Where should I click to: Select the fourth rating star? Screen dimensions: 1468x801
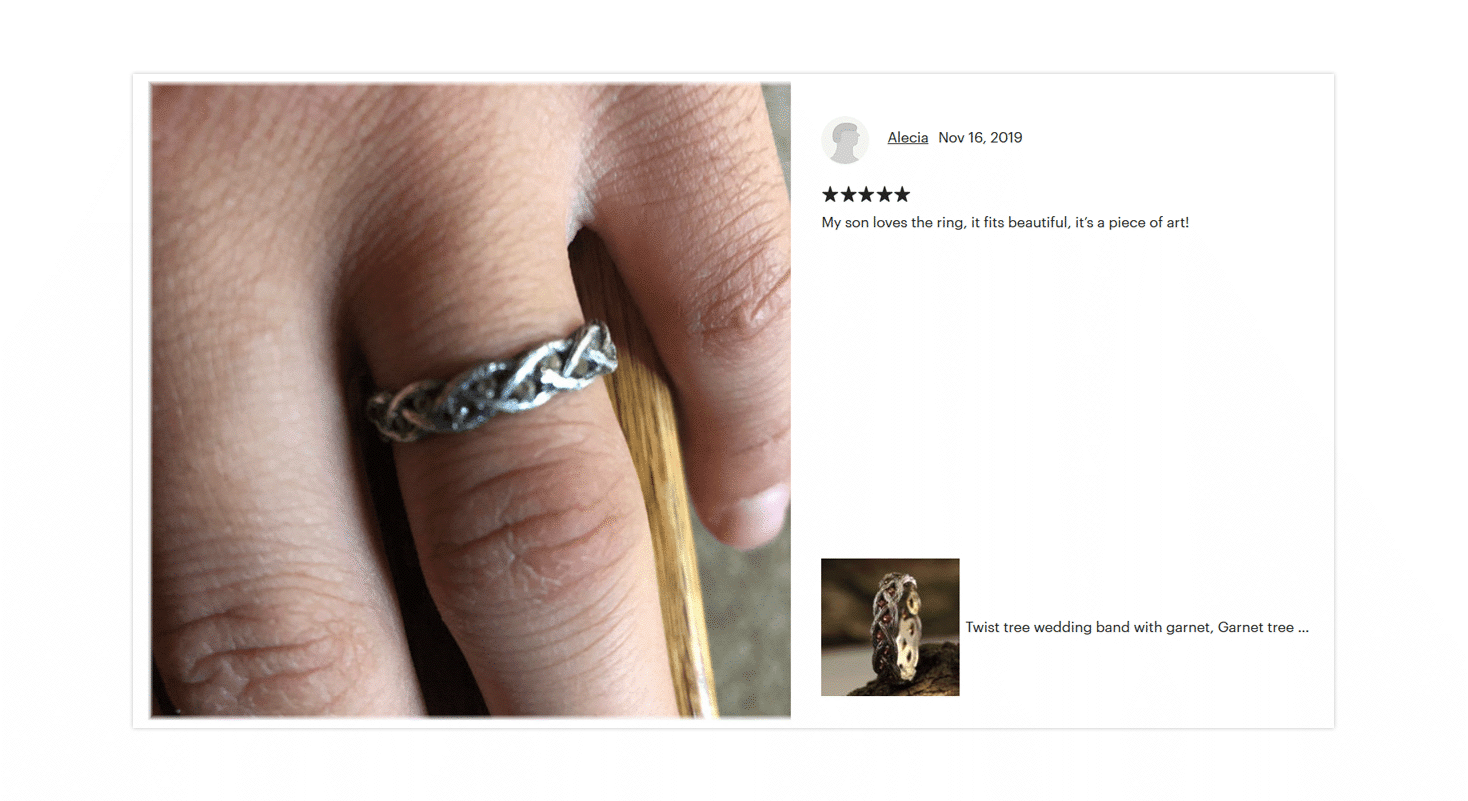pyautogui.click(x=884, y=194)
